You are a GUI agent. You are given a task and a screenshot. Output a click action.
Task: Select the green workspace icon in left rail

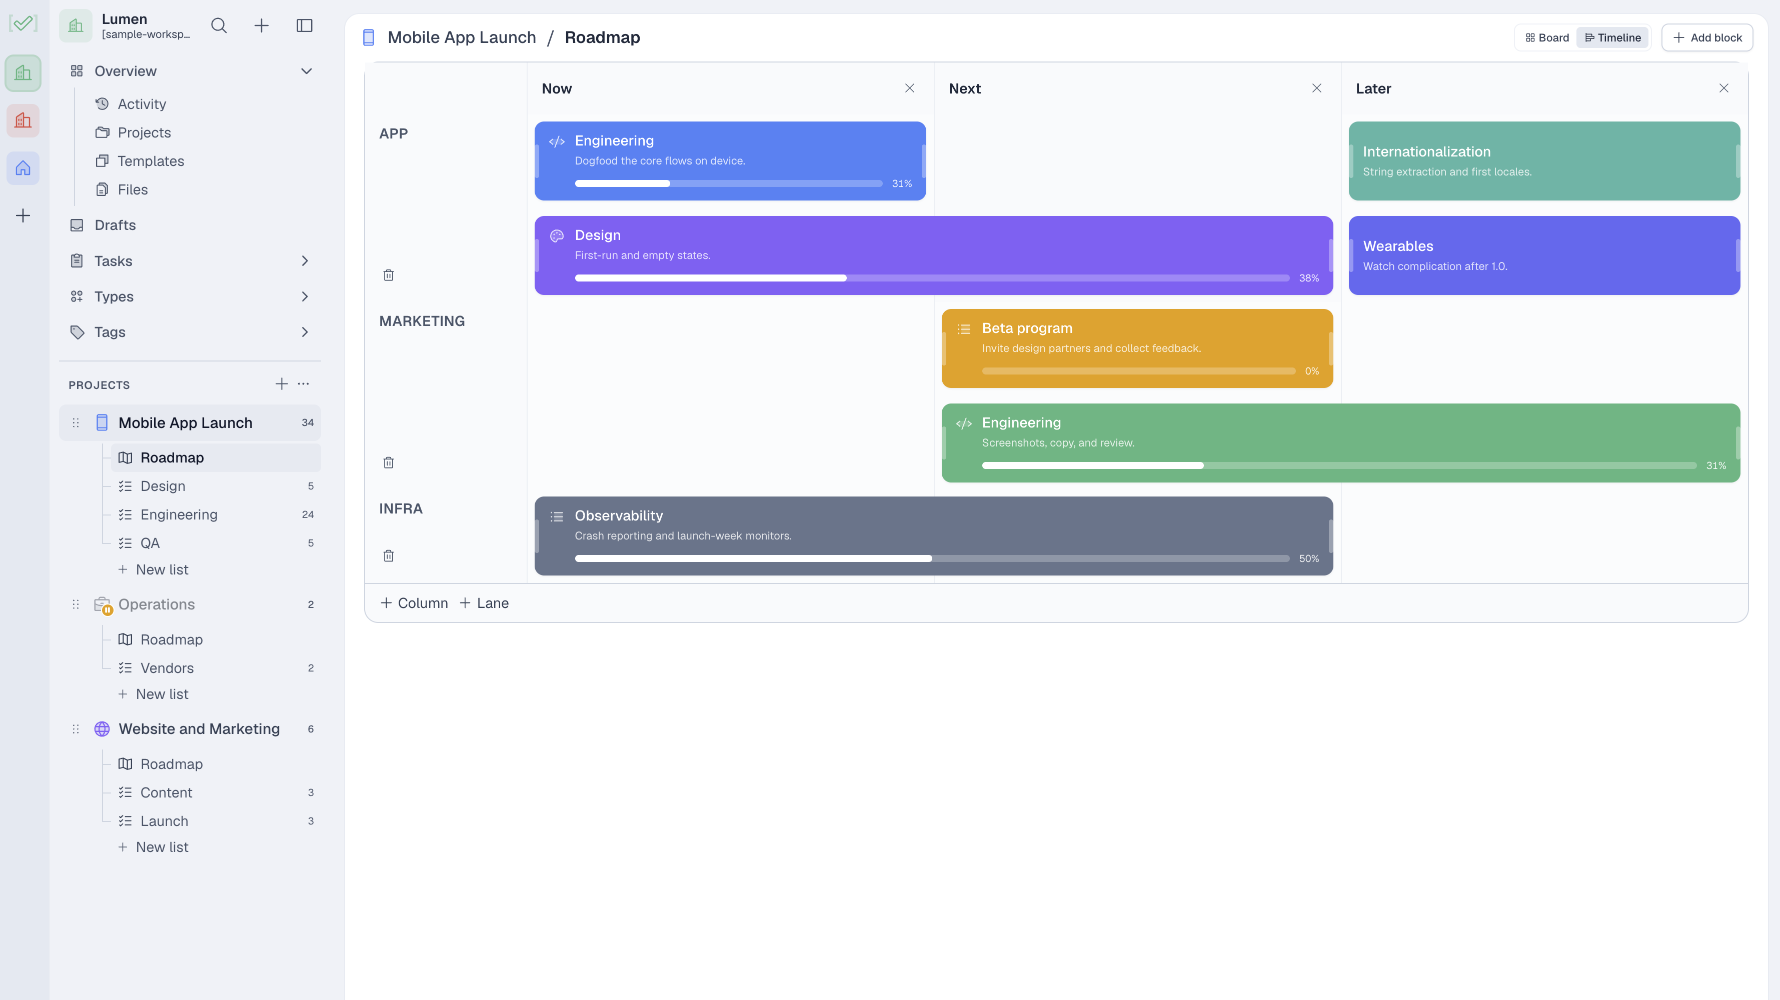(23, 73)
